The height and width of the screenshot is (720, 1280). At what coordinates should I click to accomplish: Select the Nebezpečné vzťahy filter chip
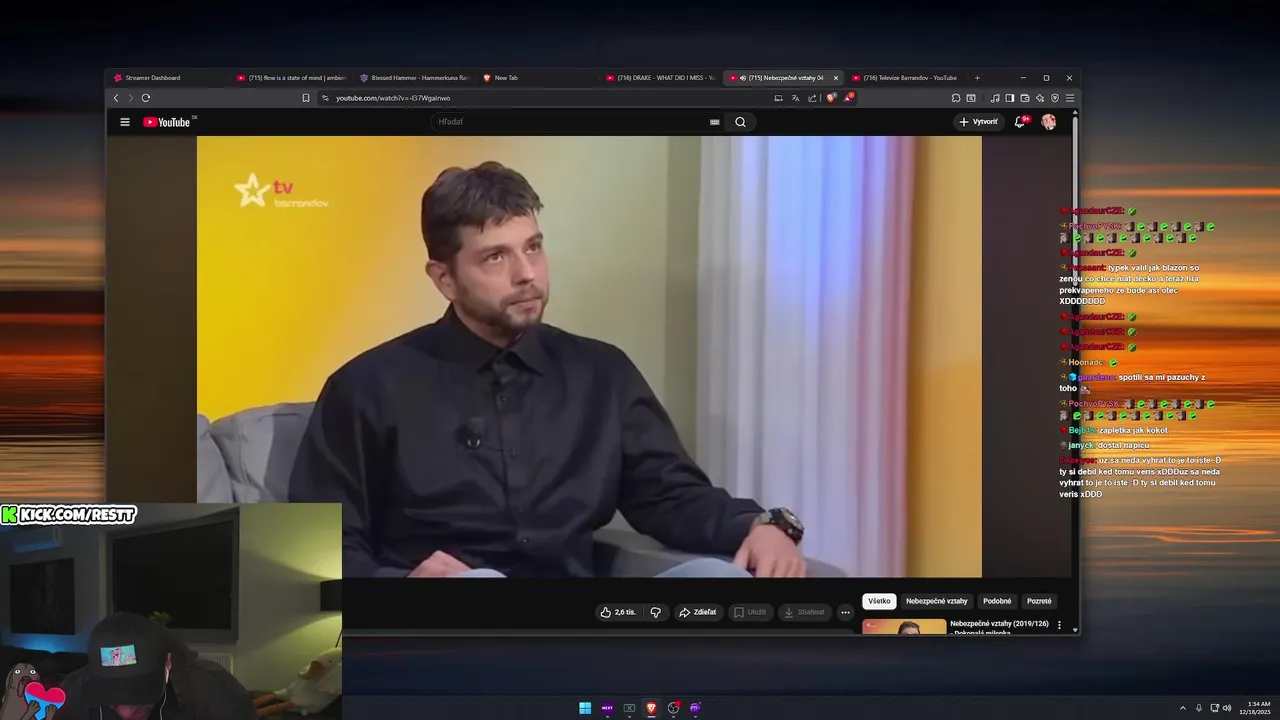click(937, 601)
